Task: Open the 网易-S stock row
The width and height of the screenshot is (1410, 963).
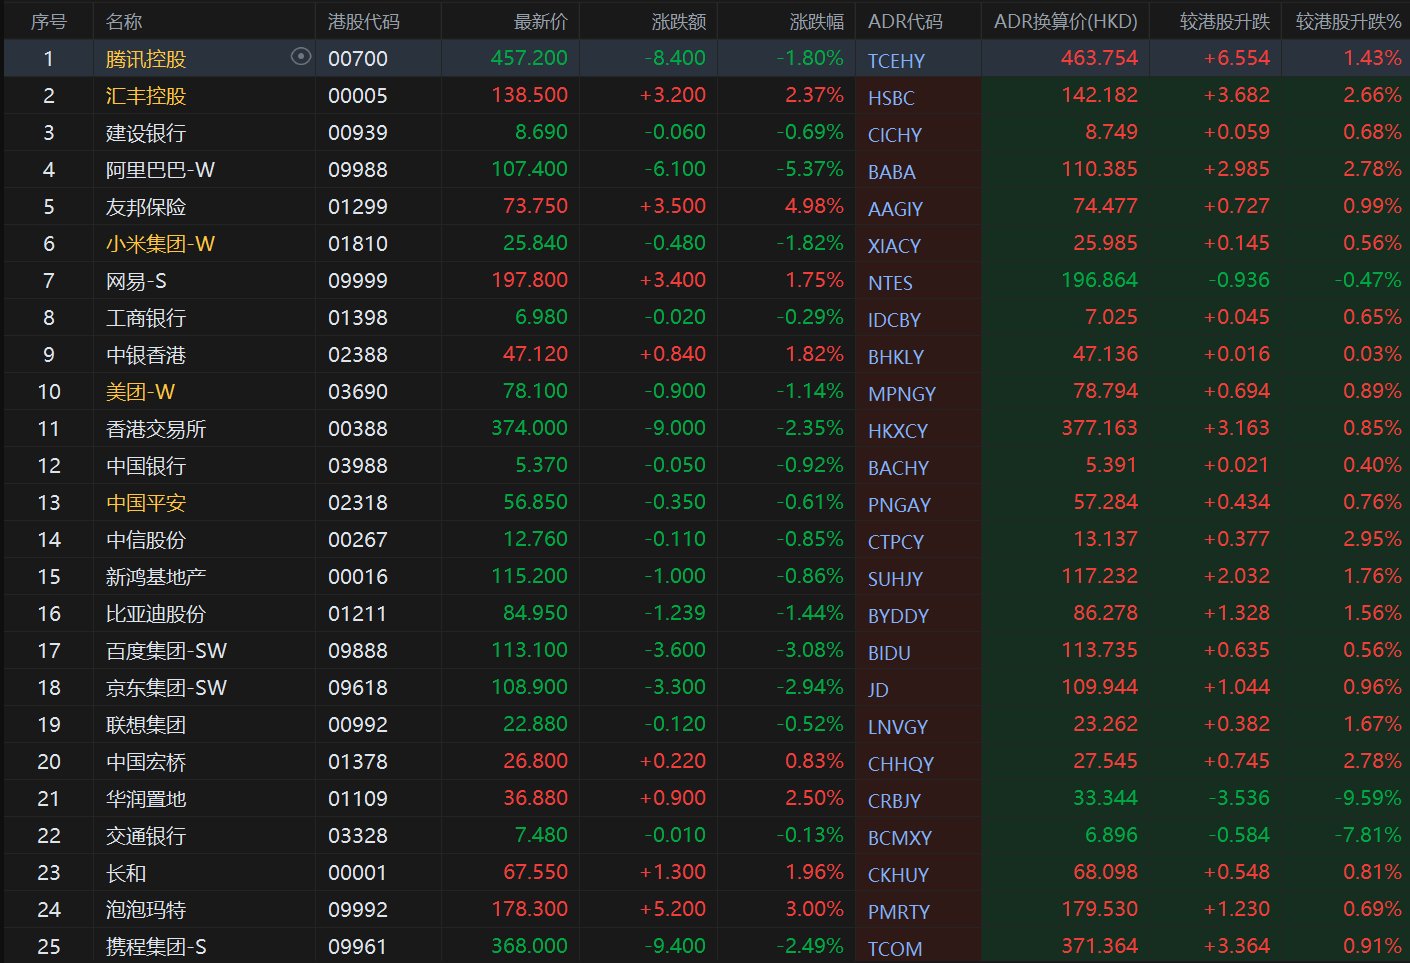Action: [705, 280]
